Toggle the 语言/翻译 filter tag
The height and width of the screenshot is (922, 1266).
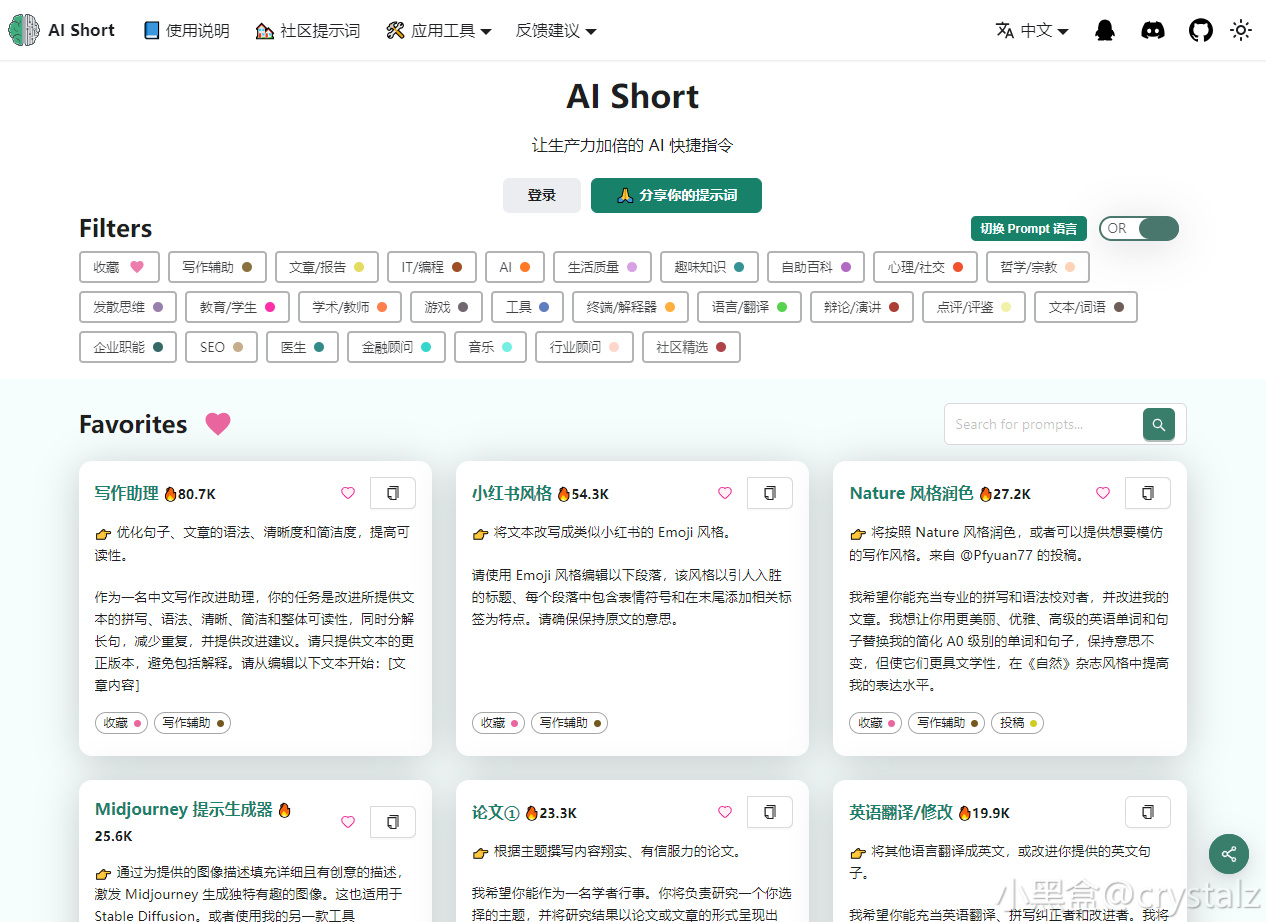point(750,307)
